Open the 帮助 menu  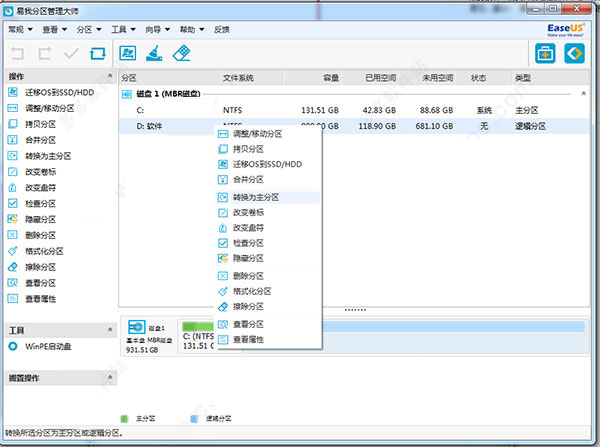[x=192, y=29]
